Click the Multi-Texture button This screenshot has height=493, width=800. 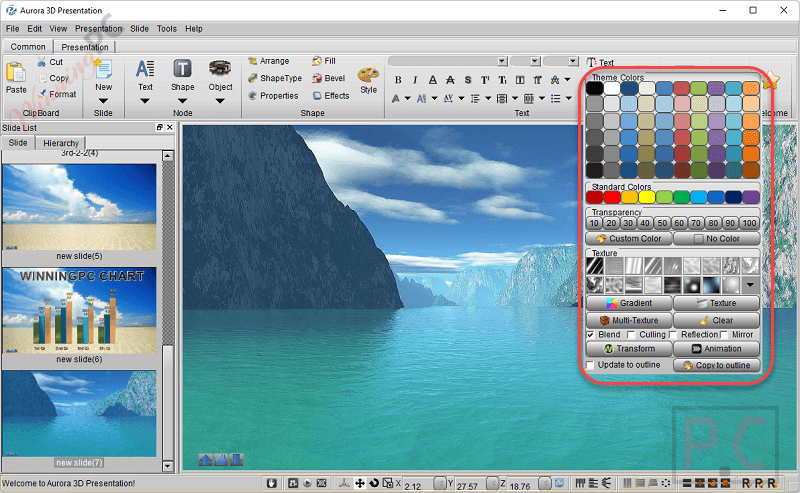(x=629, y=321)
